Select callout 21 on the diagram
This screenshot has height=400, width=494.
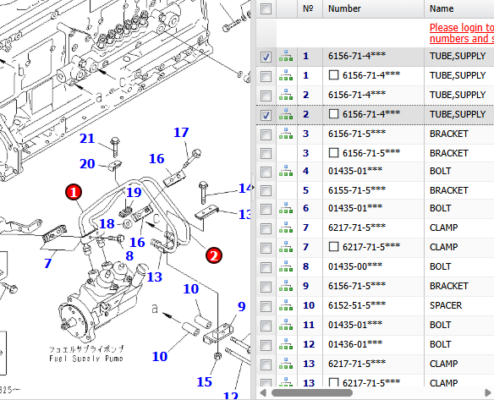[87, 138]
